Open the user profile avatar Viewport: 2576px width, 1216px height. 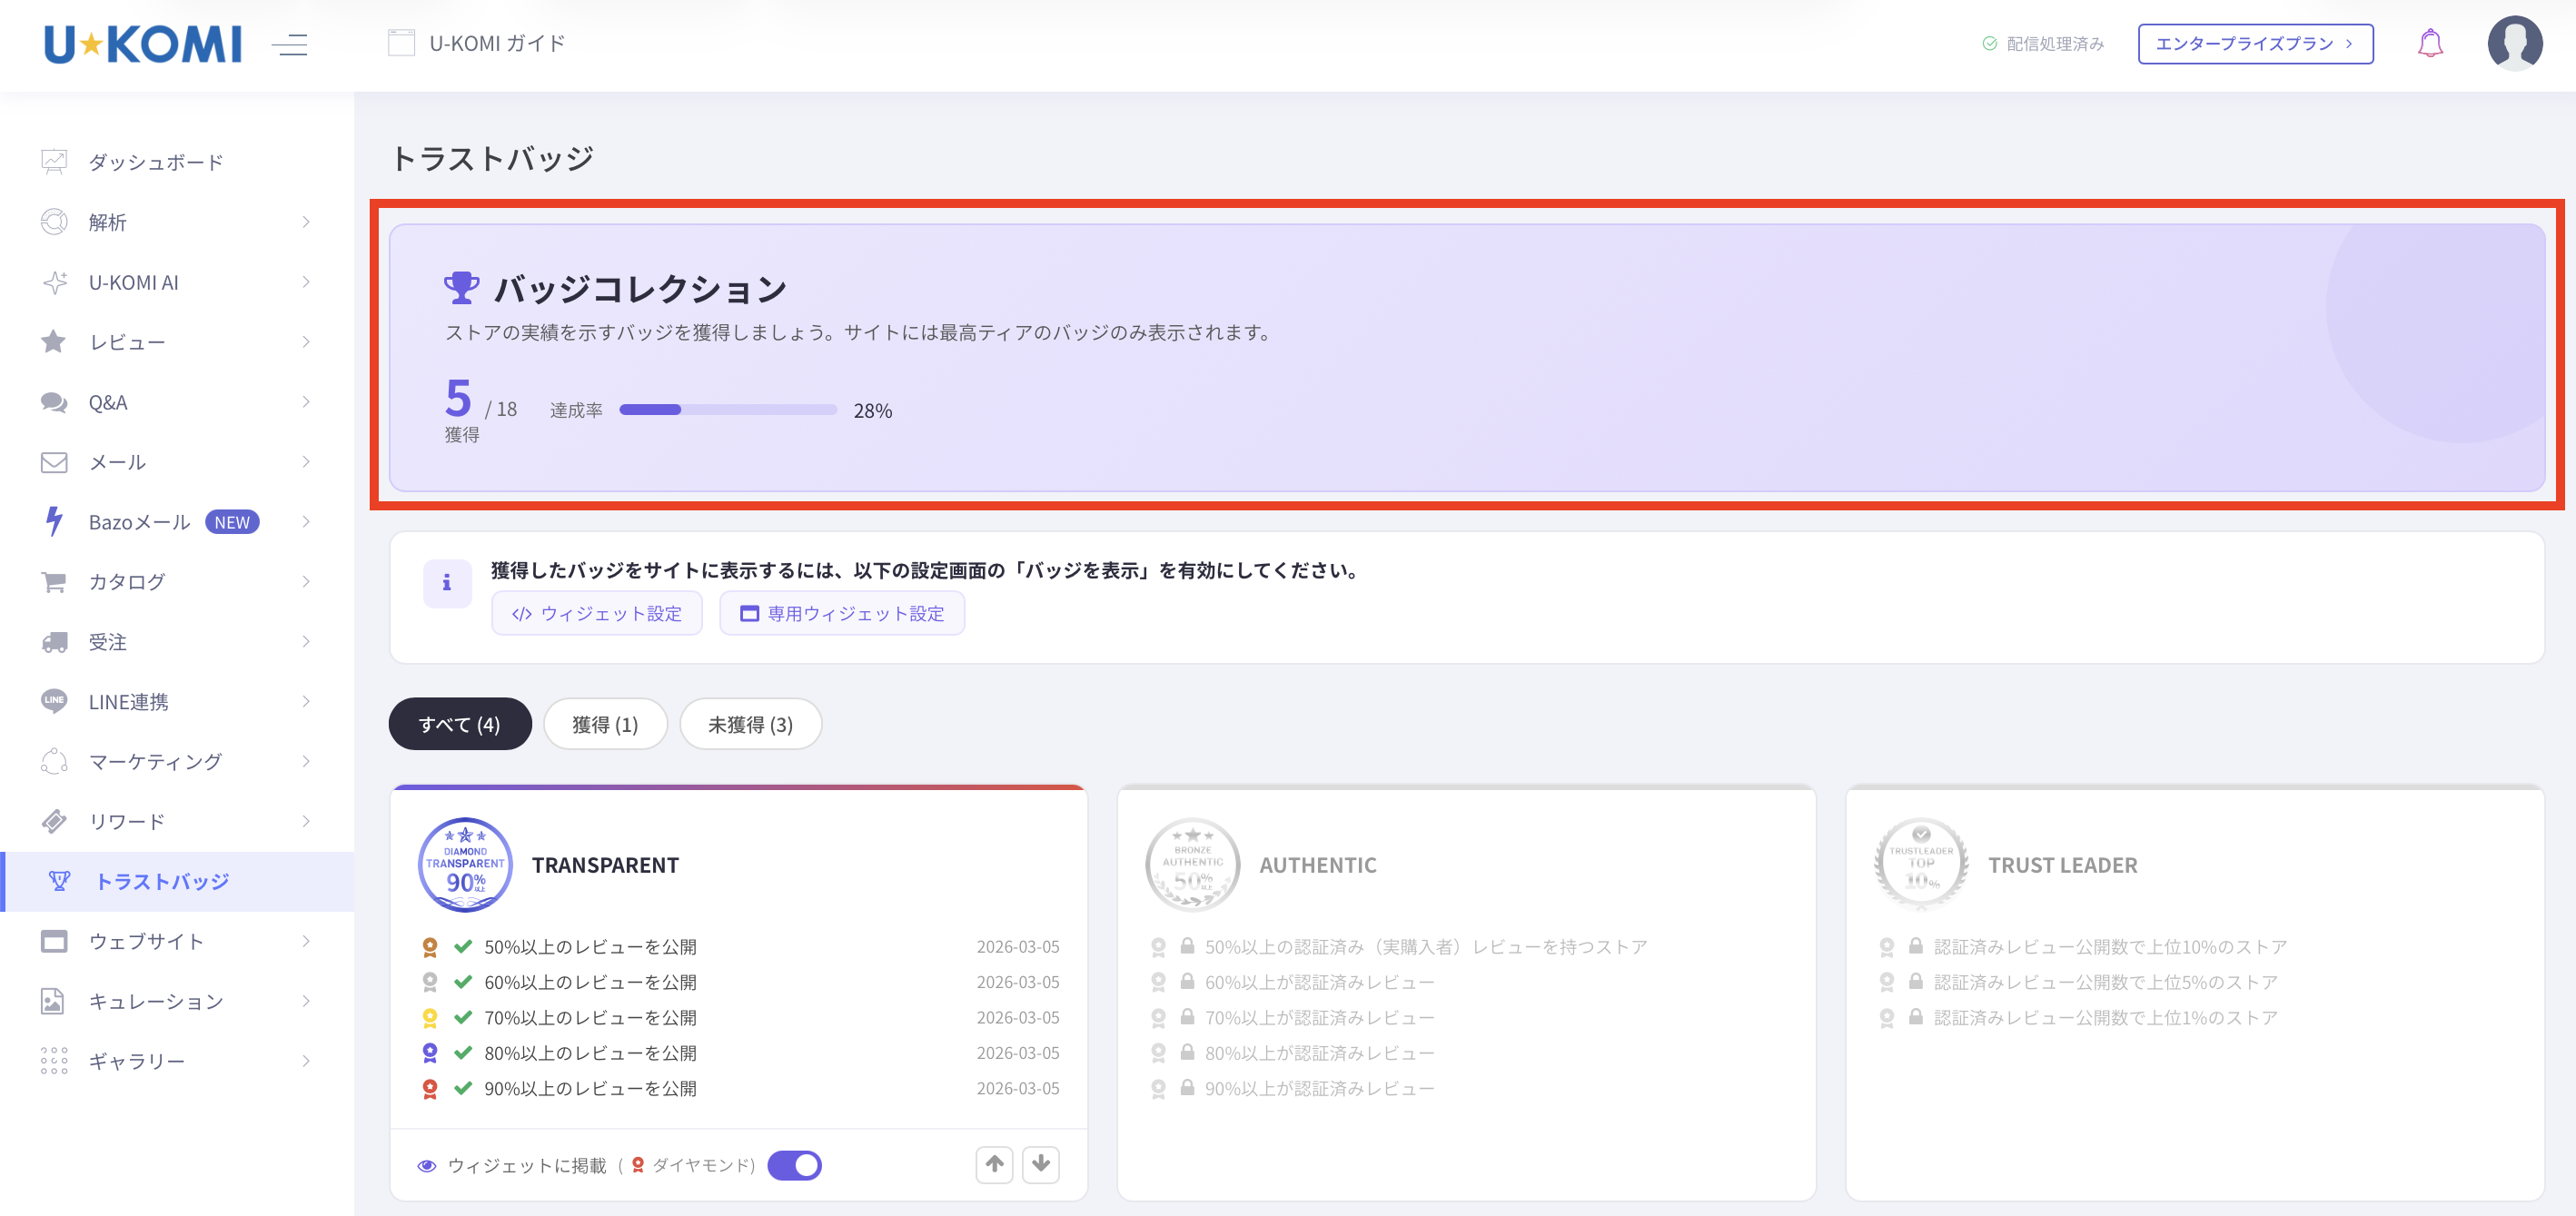click(x=2514, y=44)
